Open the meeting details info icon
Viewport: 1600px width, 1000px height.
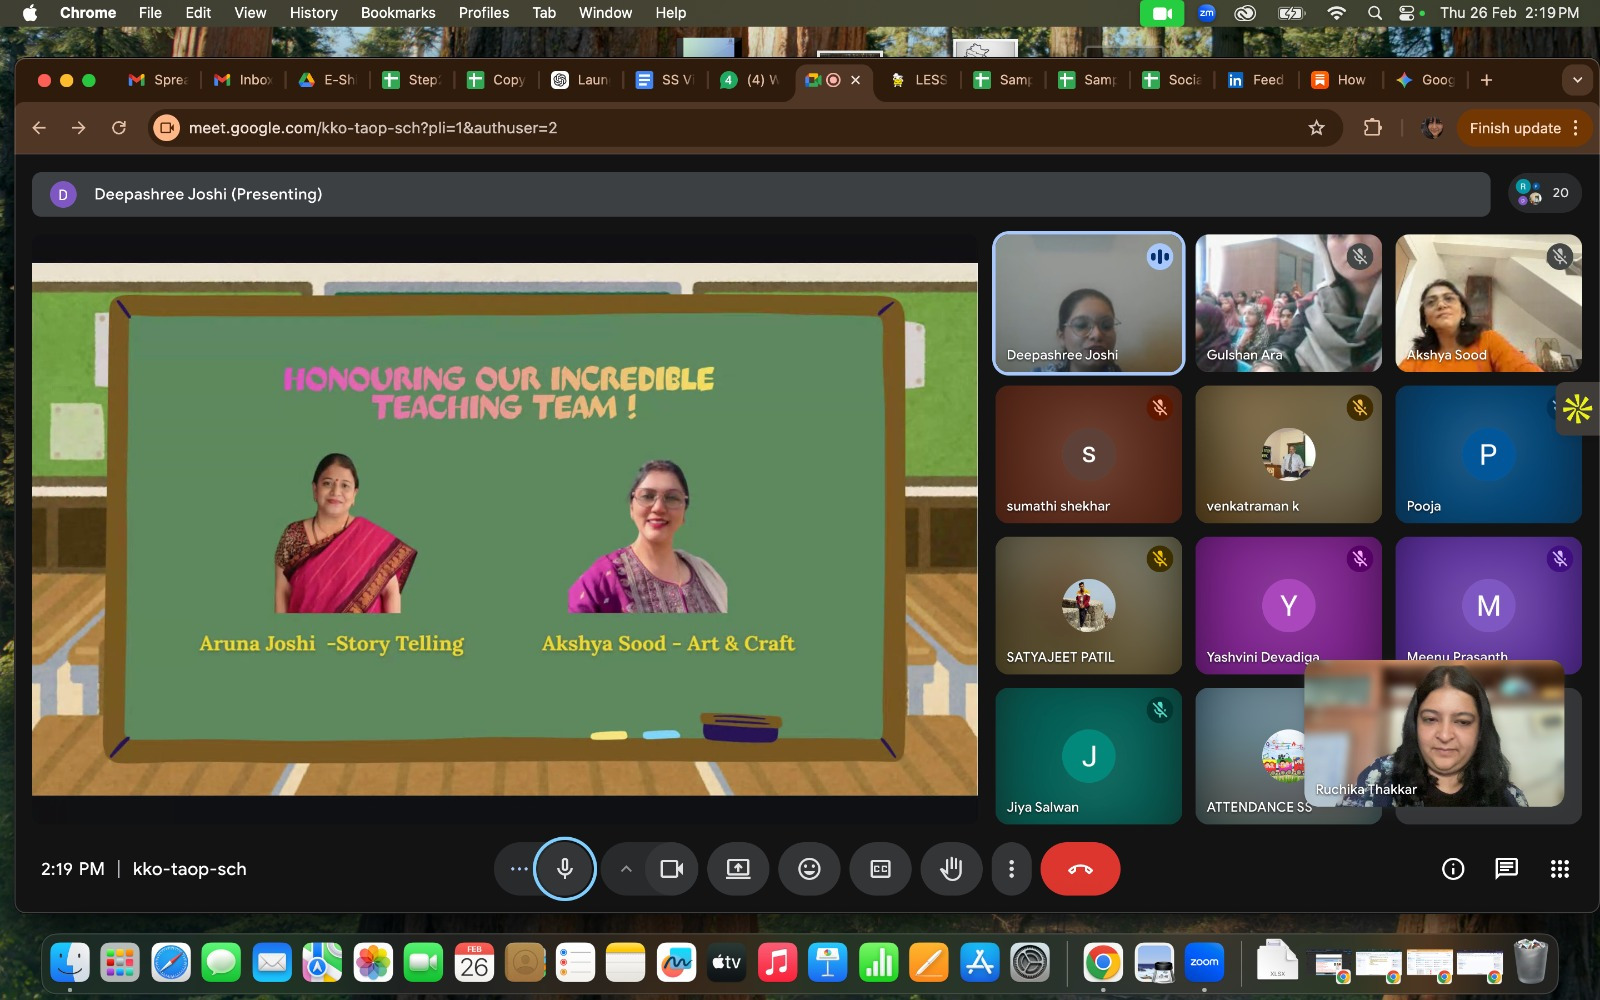pos(1453,869)
